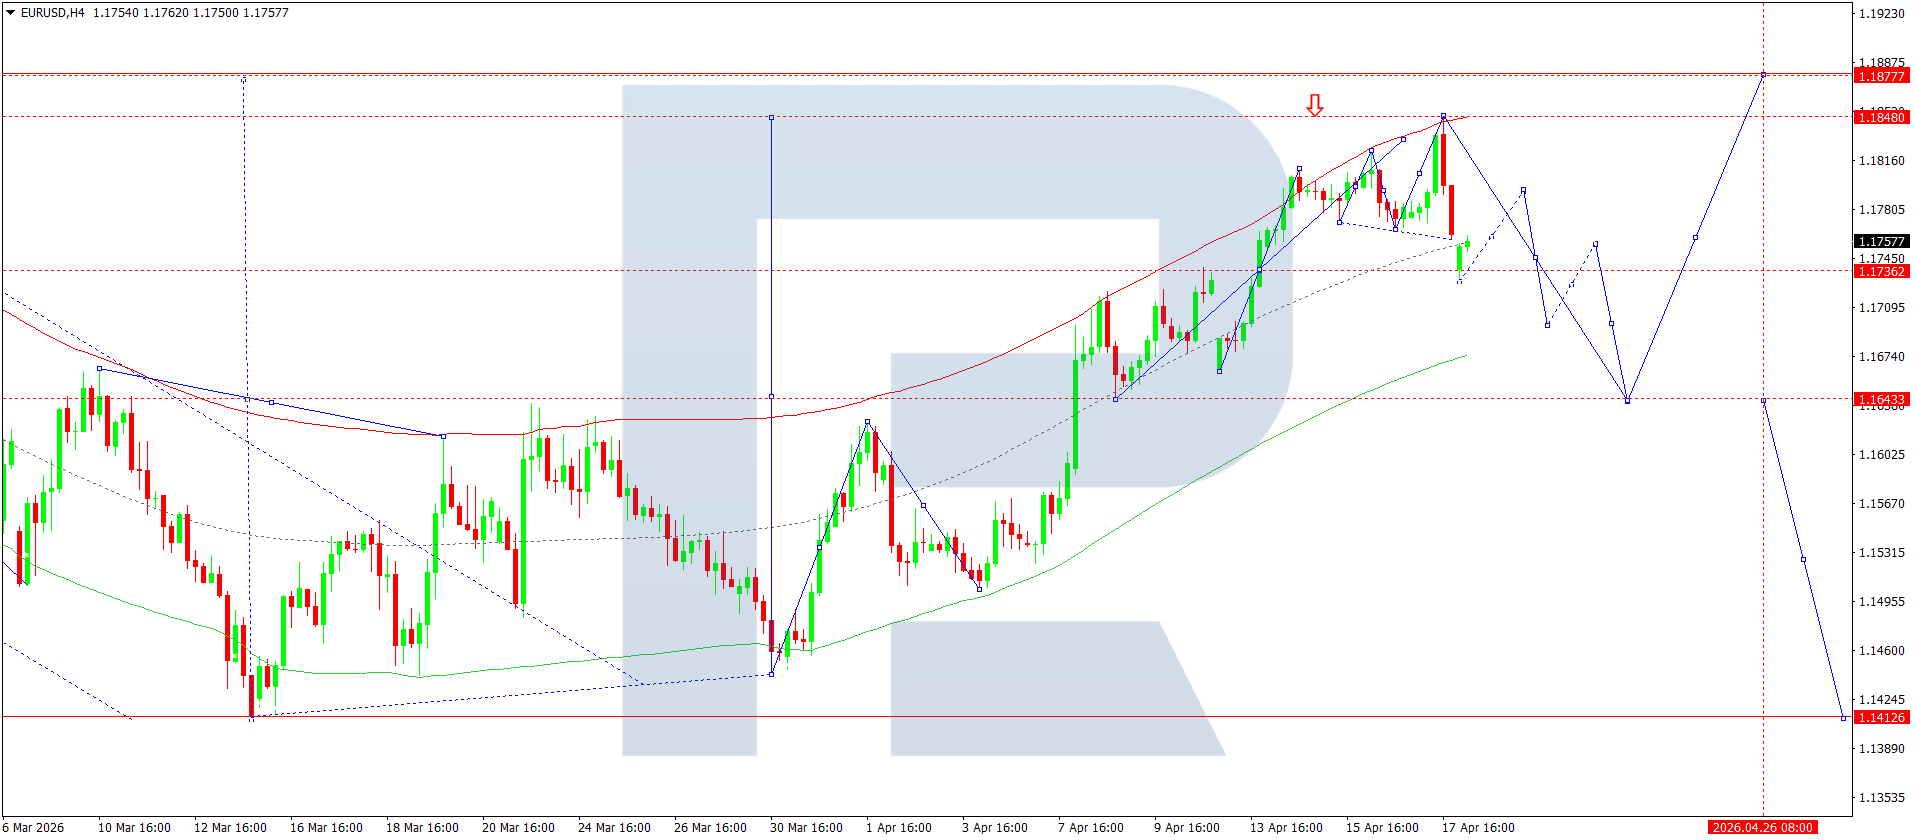Click the 17 Apr 16:00 time label
Image resolution: width=1916 pixels, height=840 pixels.
coord(1477,827)
